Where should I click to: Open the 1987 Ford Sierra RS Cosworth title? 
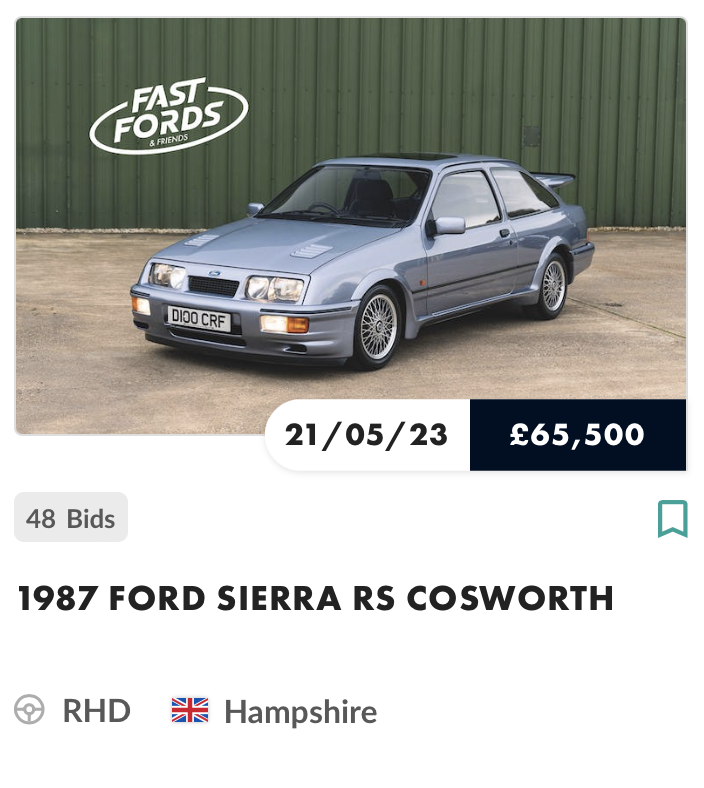[316, 598]
